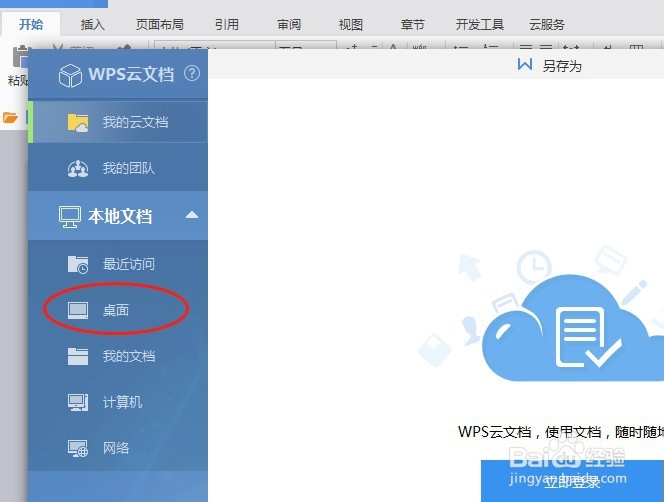Click the computer icon beside 计算机
Viewport: 664px width, 502px height.
(78, 402)
